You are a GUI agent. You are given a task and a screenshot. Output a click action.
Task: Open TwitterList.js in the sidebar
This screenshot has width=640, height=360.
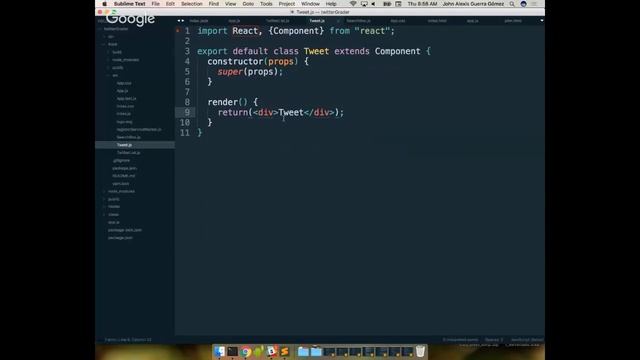coord(128,153)
